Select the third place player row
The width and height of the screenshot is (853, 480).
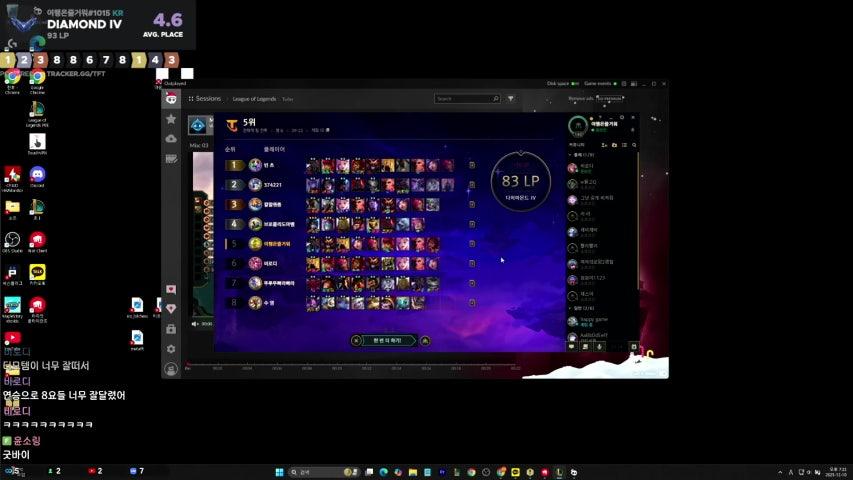(350, 204)
